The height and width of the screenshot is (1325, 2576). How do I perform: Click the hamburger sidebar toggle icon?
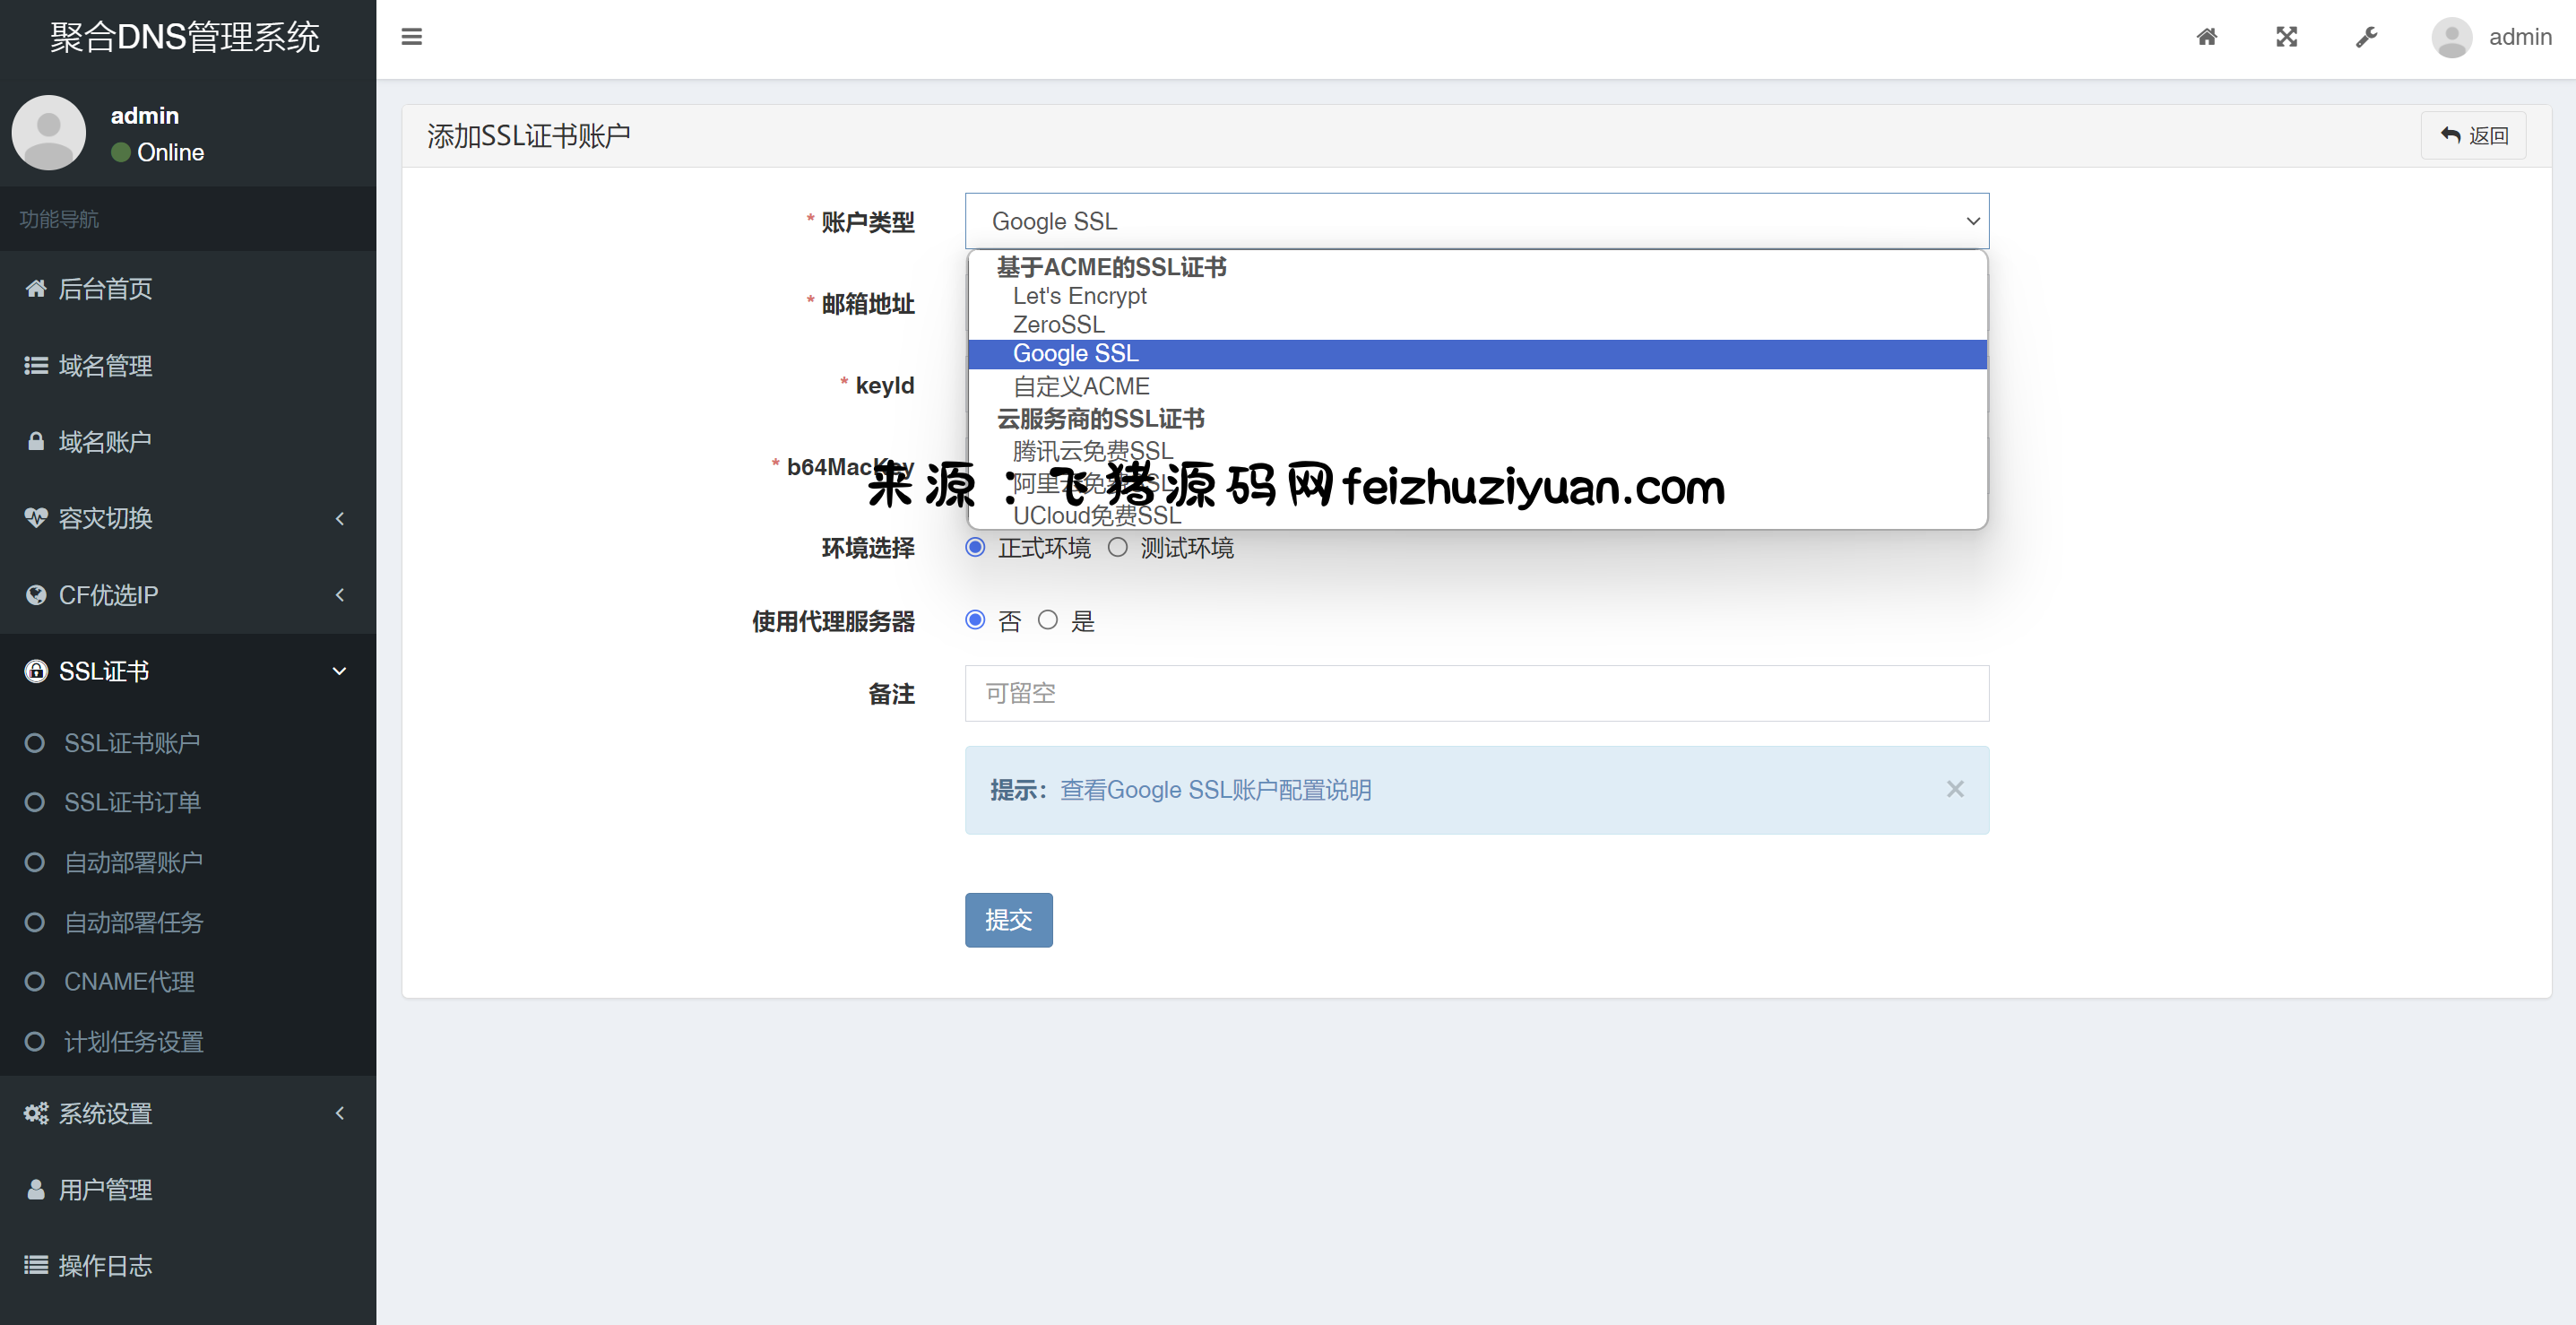click(411, 37)
